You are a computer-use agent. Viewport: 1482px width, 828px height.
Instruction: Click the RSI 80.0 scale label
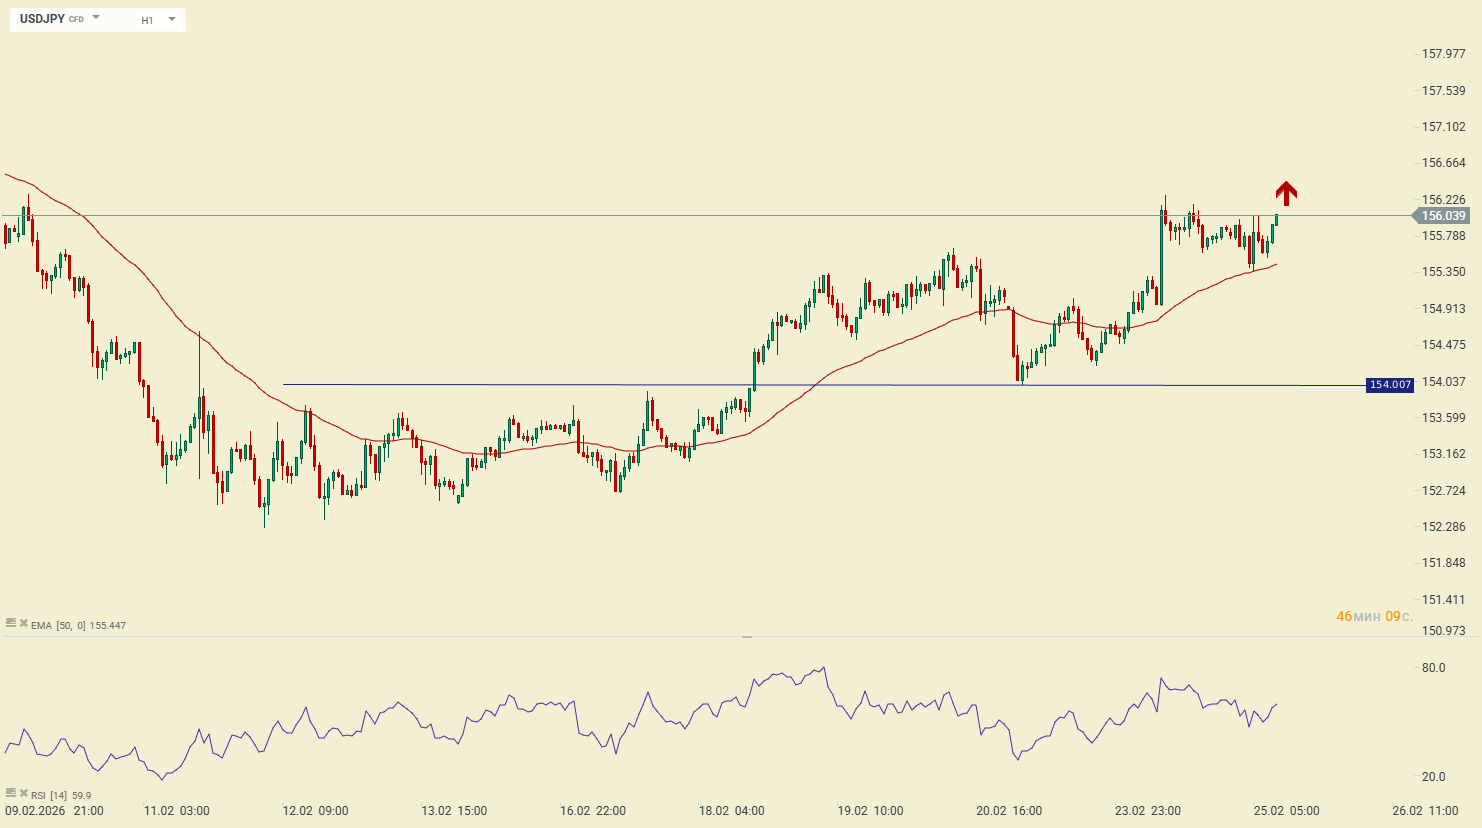(x=1433, y=668)
